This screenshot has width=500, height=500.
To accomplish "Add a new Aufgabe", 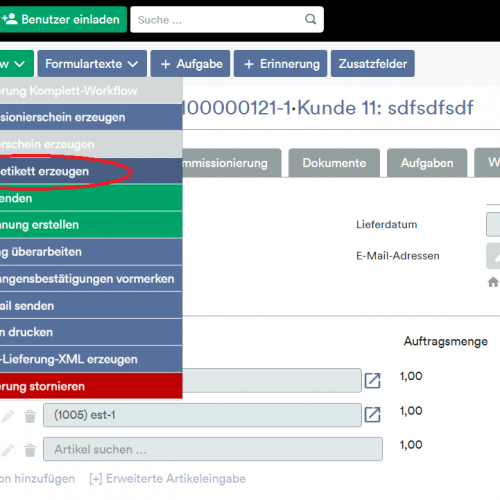I will pos(190,64).
